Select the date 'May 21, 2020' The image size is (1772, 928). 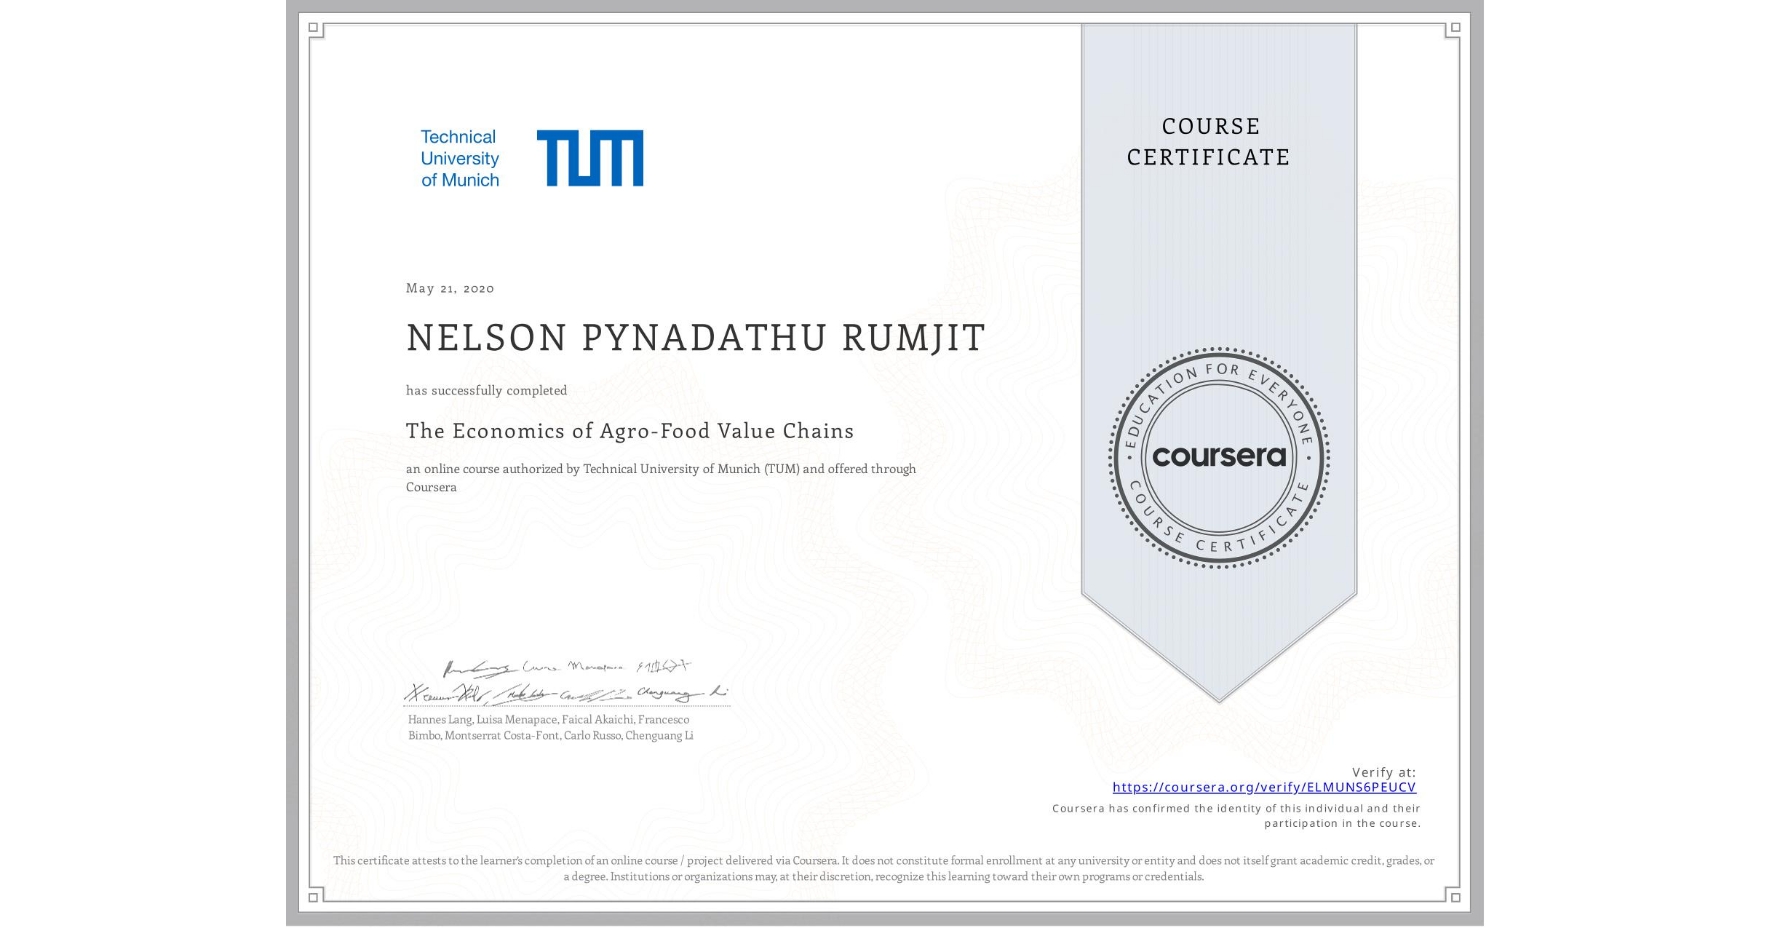tap(450, 288)
